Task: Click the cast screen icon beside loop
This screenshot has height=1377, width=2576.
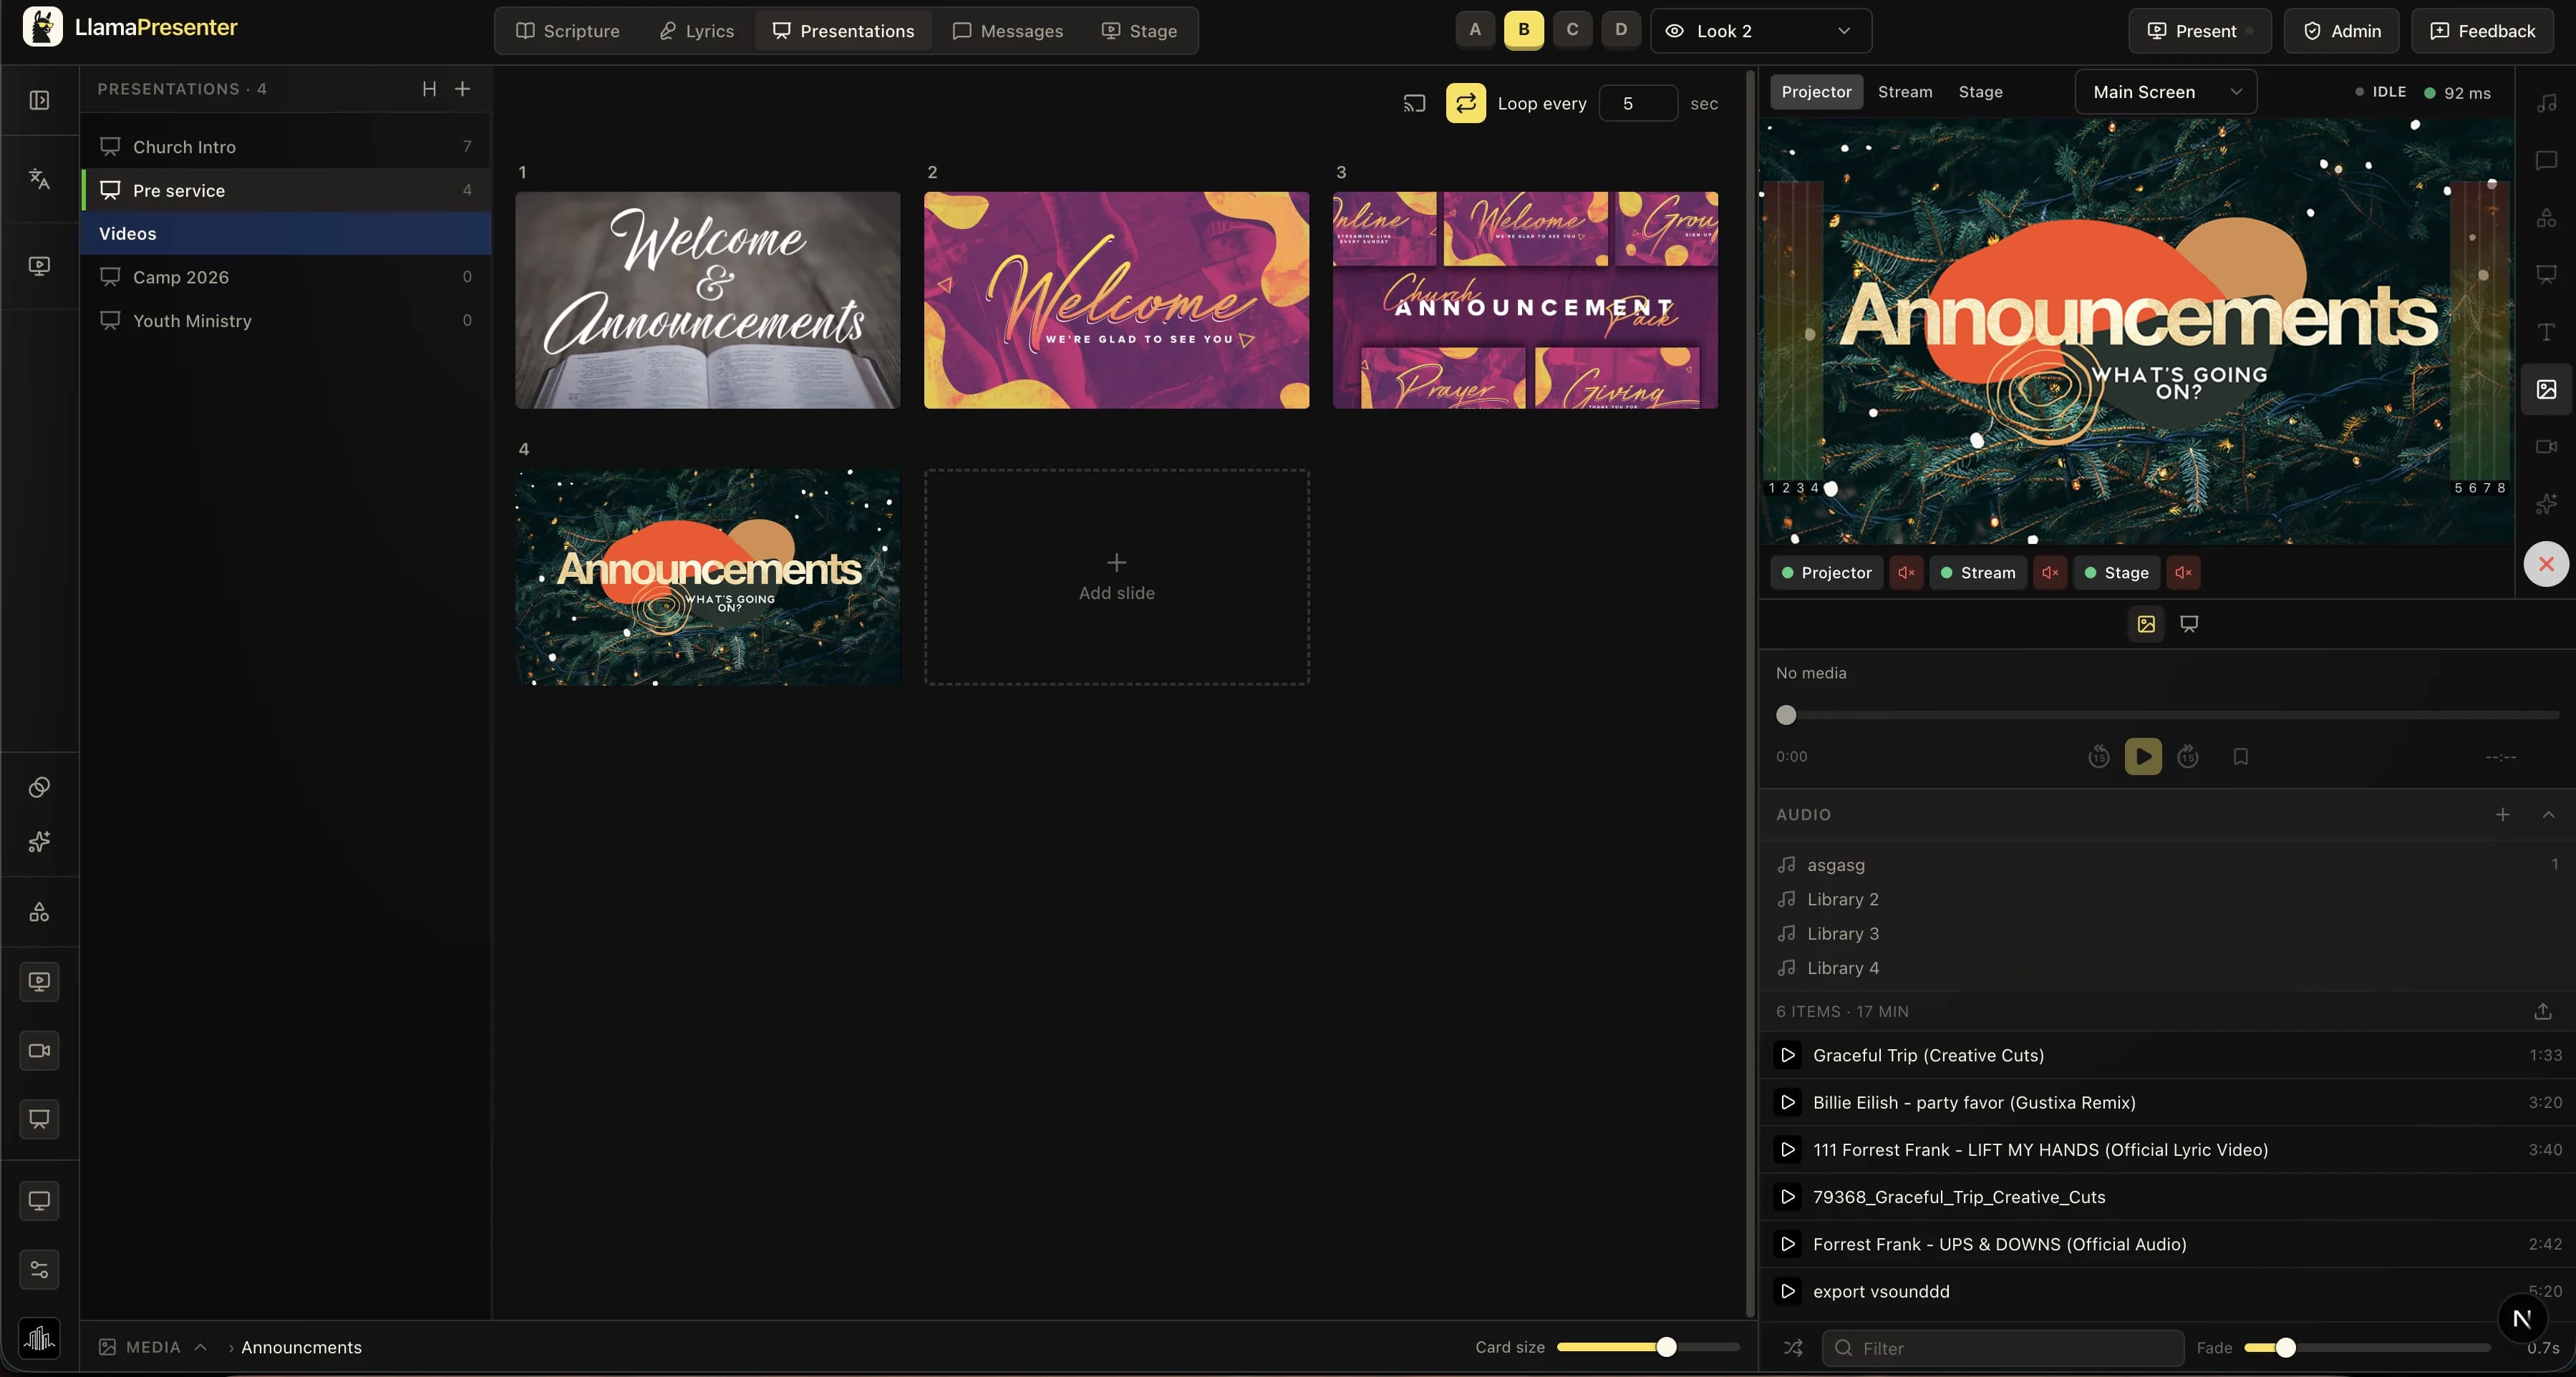Action: (x=1414, y=103)
